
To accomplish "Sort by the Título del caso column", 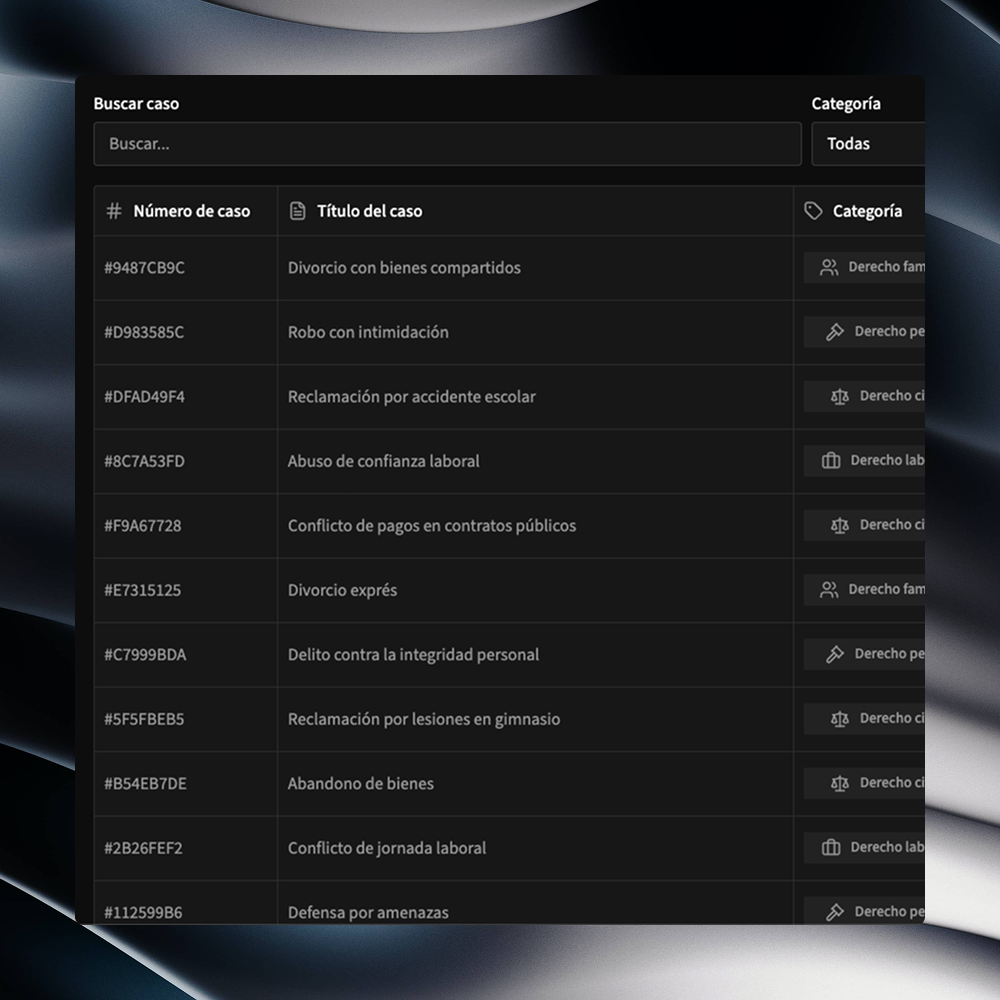I will tap(369, 211).
